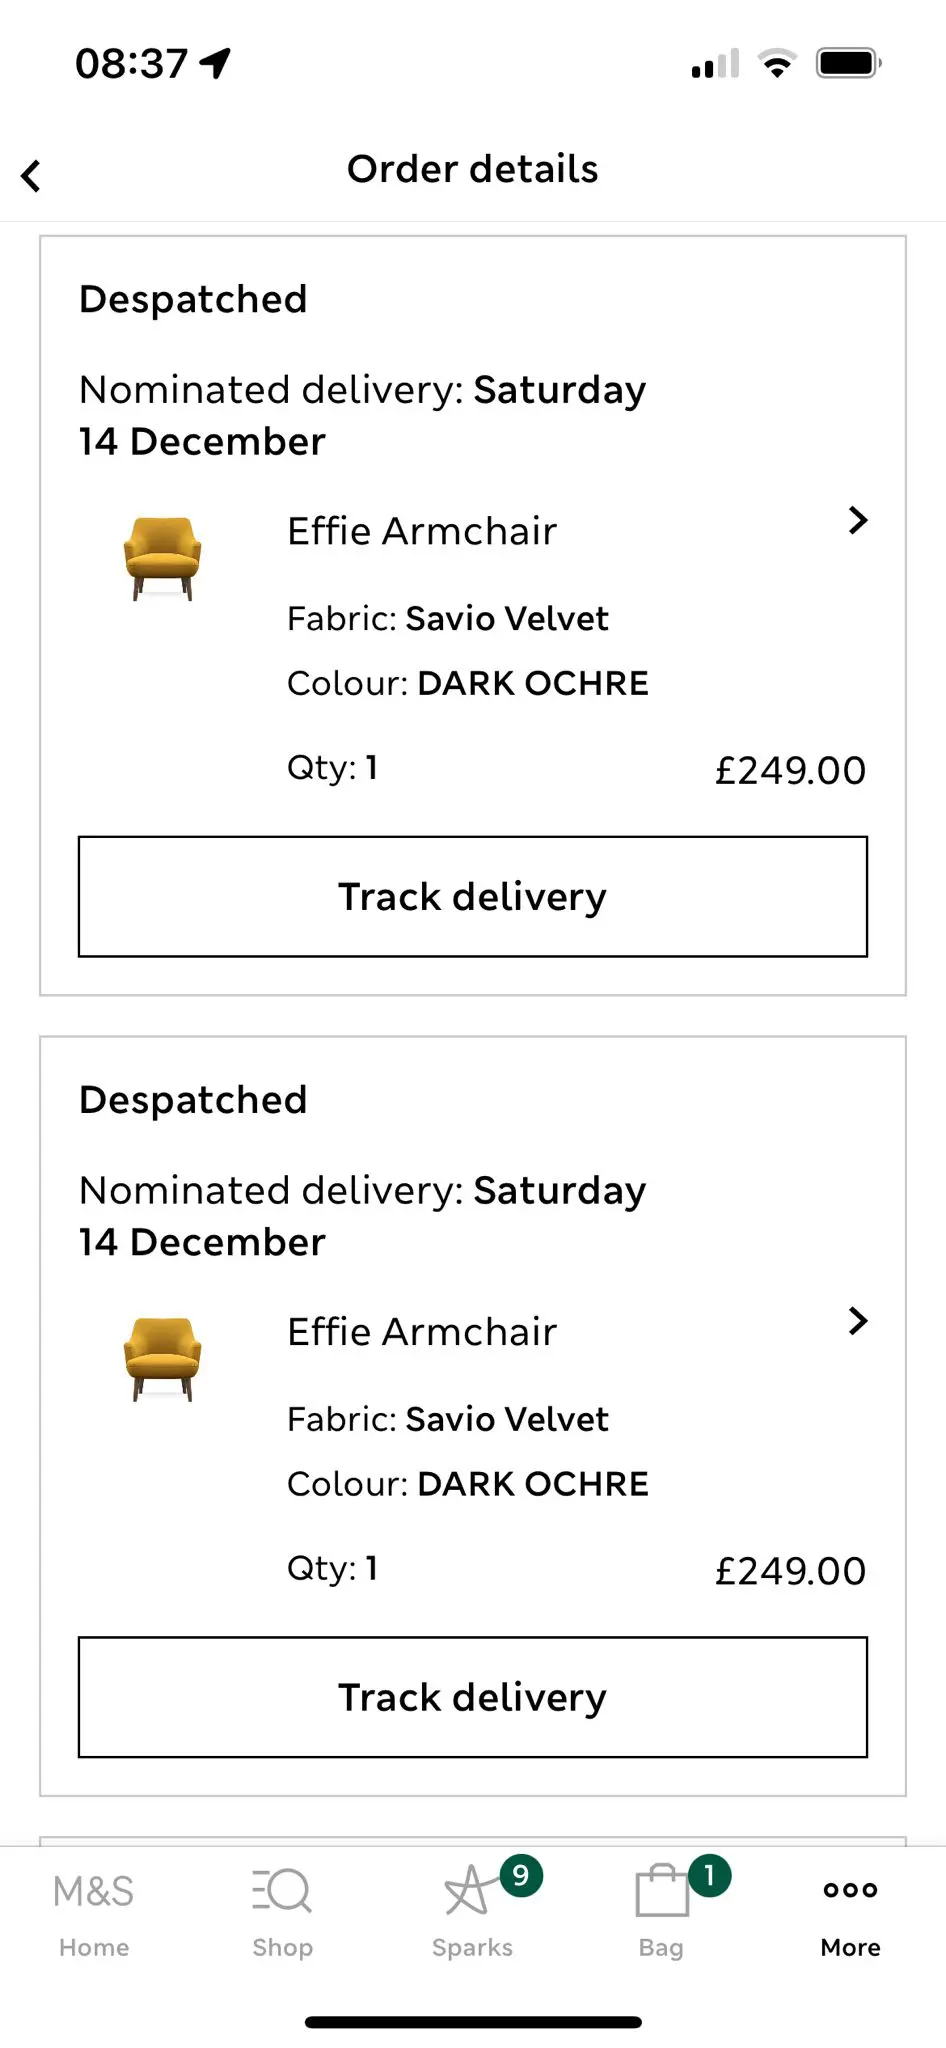
Task: Tap the back arrow icon
Action: [x=32, y=176]
